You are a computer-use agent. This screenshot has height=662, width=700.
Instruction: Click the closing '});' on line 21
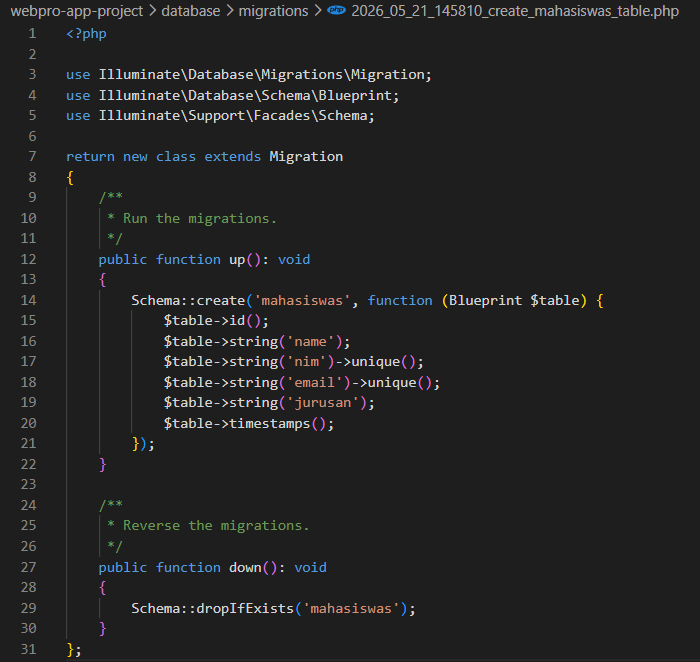[143, 444]
